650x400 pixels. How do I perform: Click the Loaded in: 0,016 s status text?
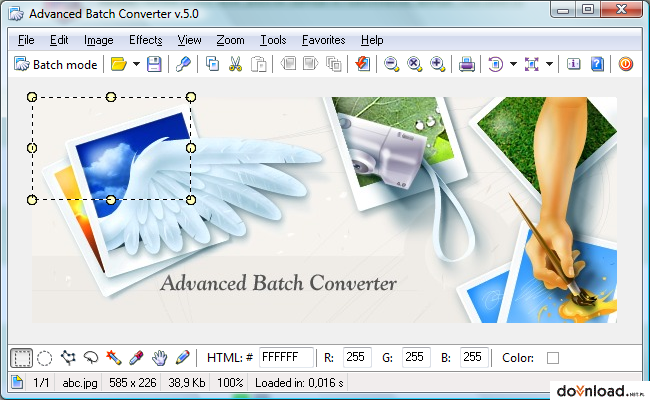(299, 383)
